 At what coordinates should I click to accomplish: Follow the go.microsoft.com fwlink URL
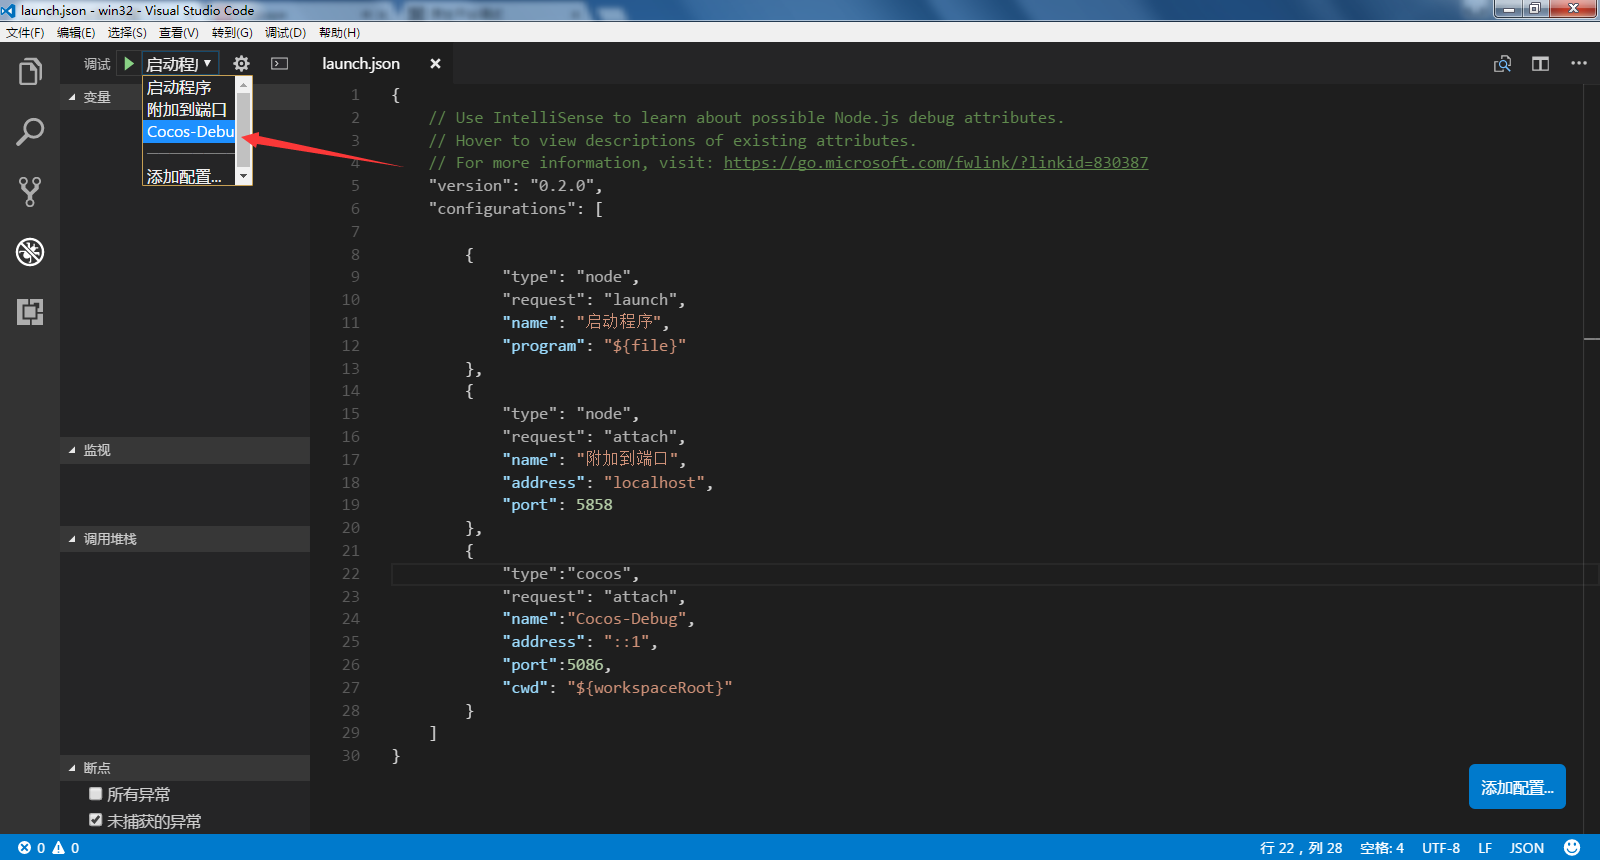pos(936,162)
